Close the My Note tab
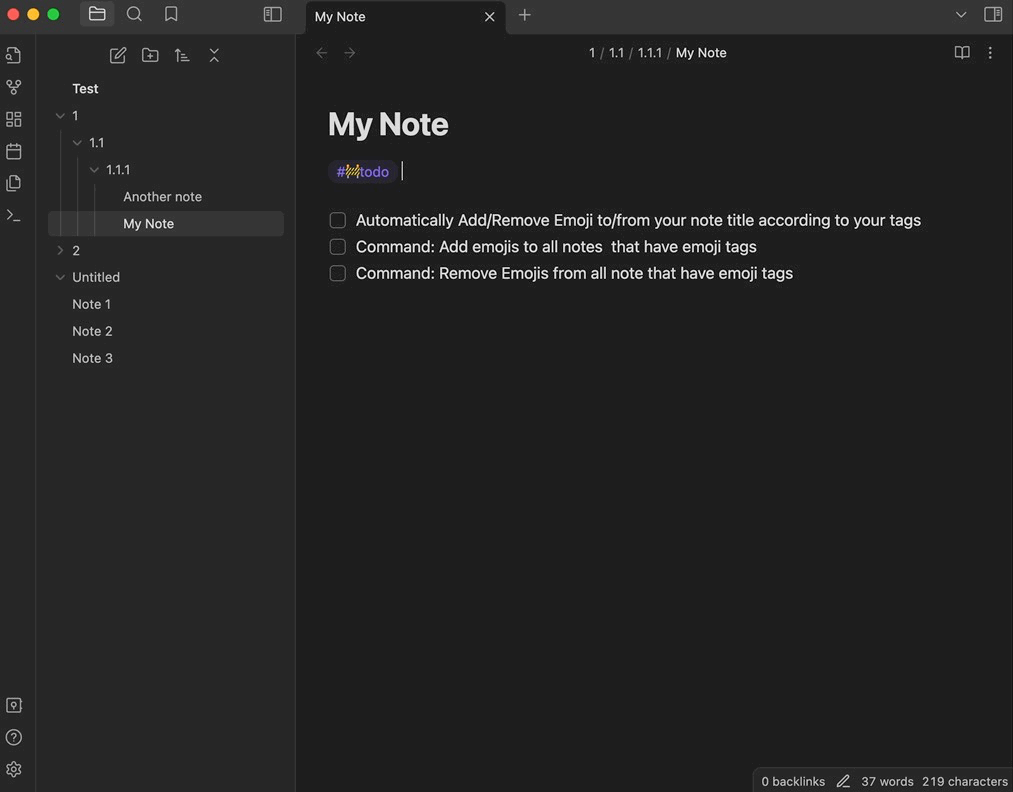Image resolution: width=1013 pixels, height=792 pixels. coord(490,17)
